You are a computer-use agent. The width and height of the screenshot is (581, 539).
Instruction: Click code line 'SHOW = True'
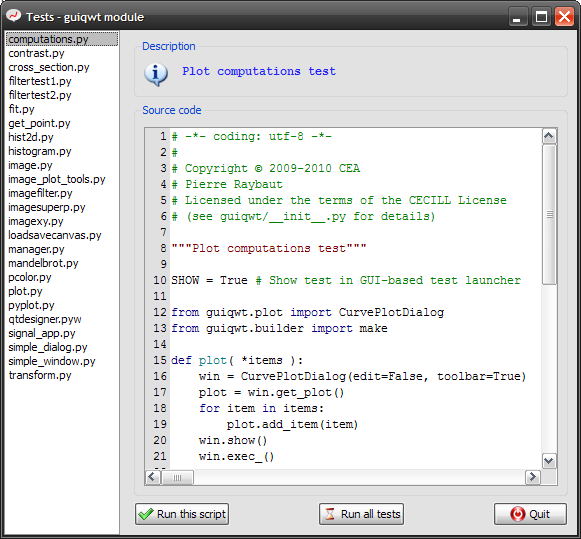pyautogui.click(x=209, y=280)
